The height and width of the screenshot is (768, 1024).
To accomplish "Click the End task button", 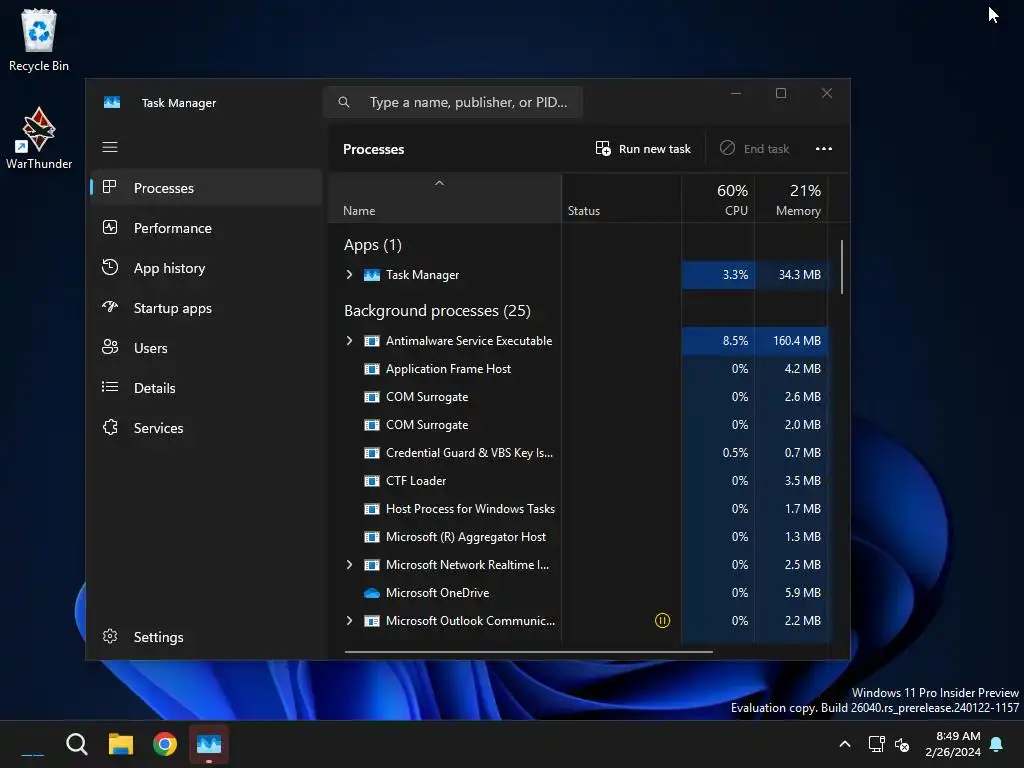I will tap(754, 149).
